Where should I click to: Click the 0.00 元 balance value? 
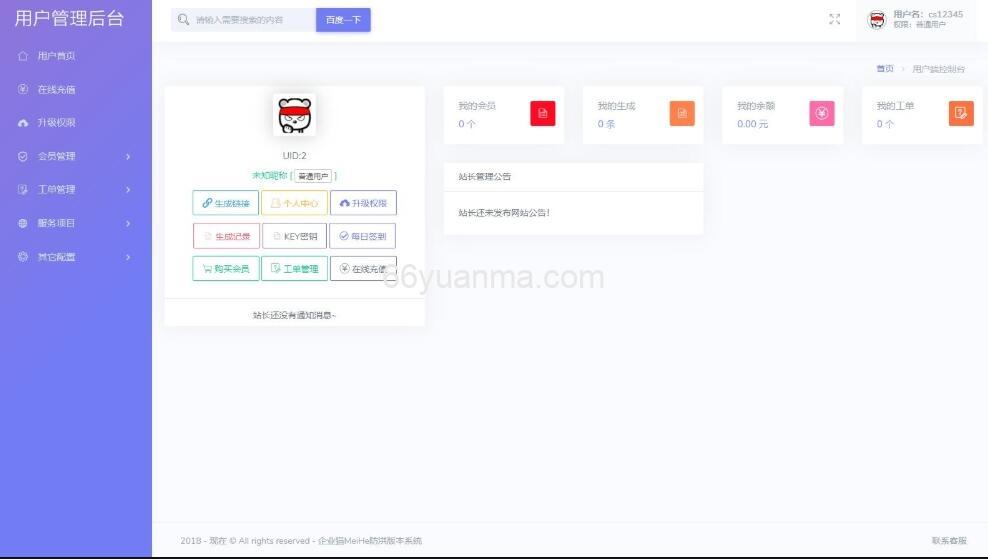pyautogui.click(x=752, y=124)
